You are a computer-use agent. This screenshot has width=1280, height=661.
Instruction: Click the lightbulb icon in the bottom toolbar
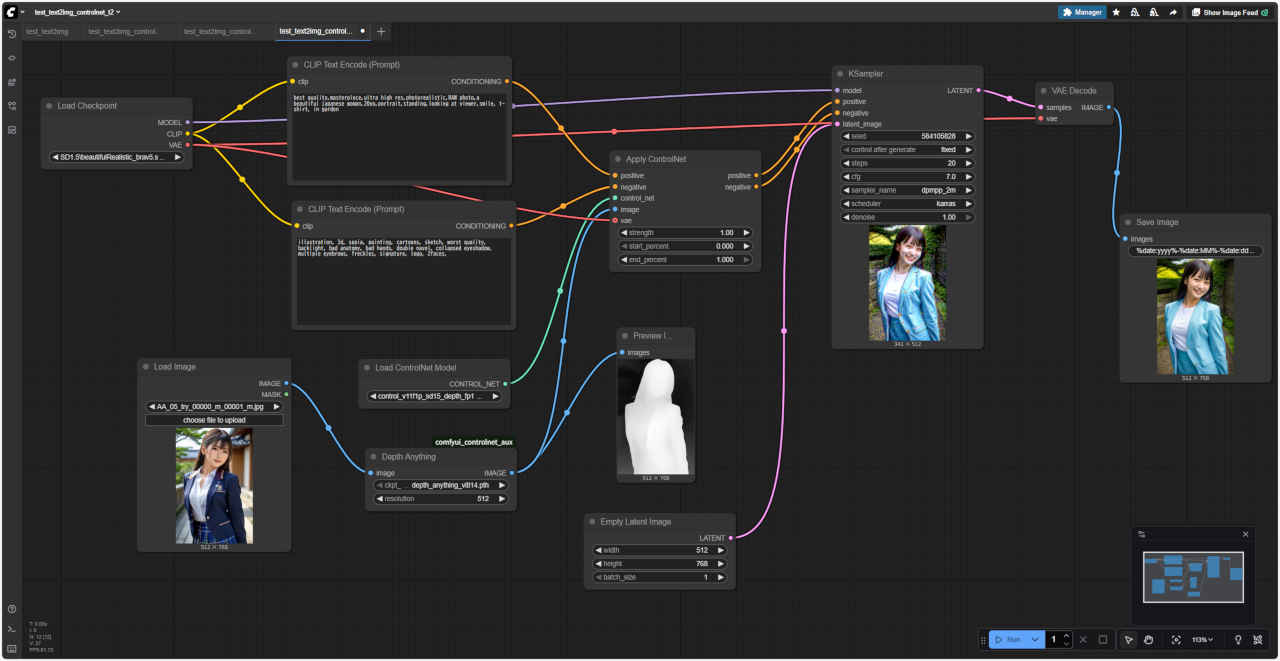click(x=1238, y=639)
